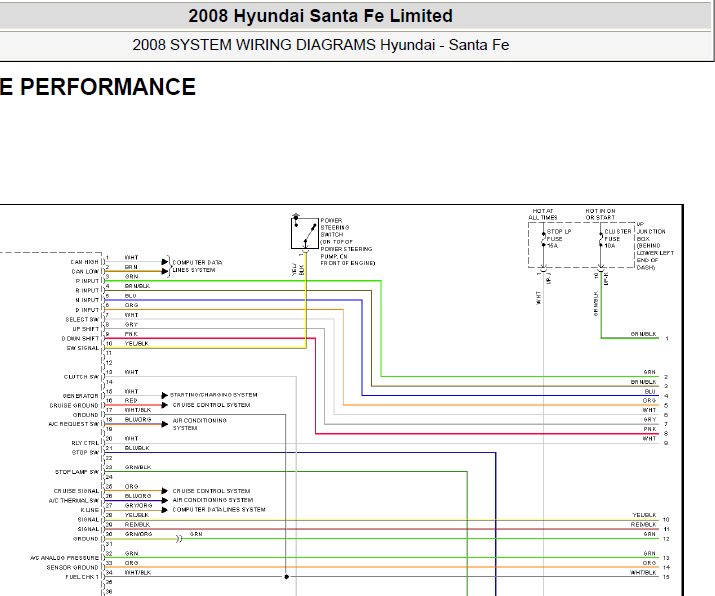Viewport: 715px width, 596px height.
Task: Click the 'UP SHIFT' pin label
Action: pyautogui.click(x=85, y=329)
